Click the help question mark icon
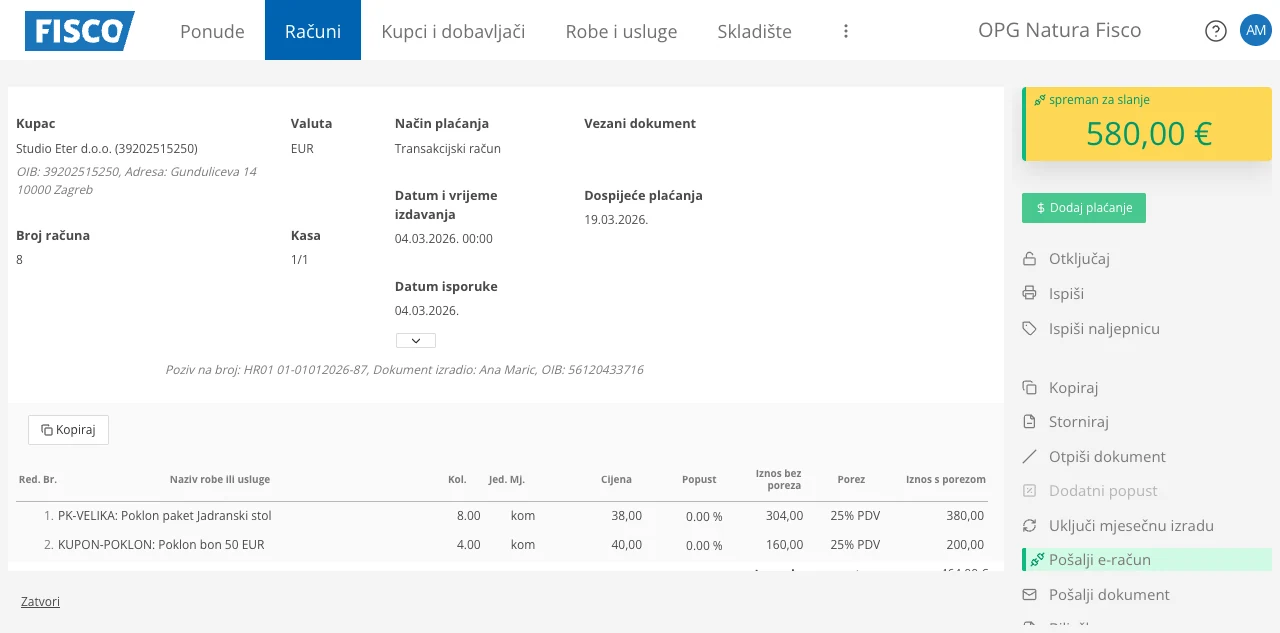The height and width of the screenshot is (633, 1280). tap(1215, 30)
